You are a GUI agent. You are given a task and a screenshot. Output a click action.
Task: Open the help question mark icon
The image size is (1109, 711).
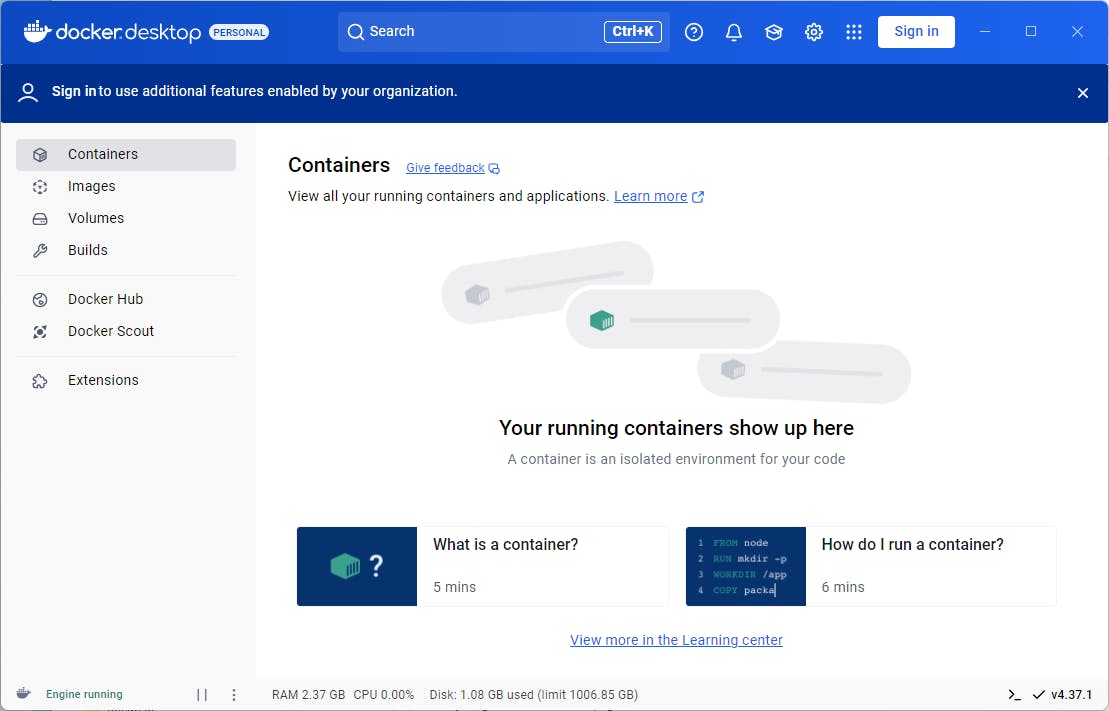(x=694, y=32)
